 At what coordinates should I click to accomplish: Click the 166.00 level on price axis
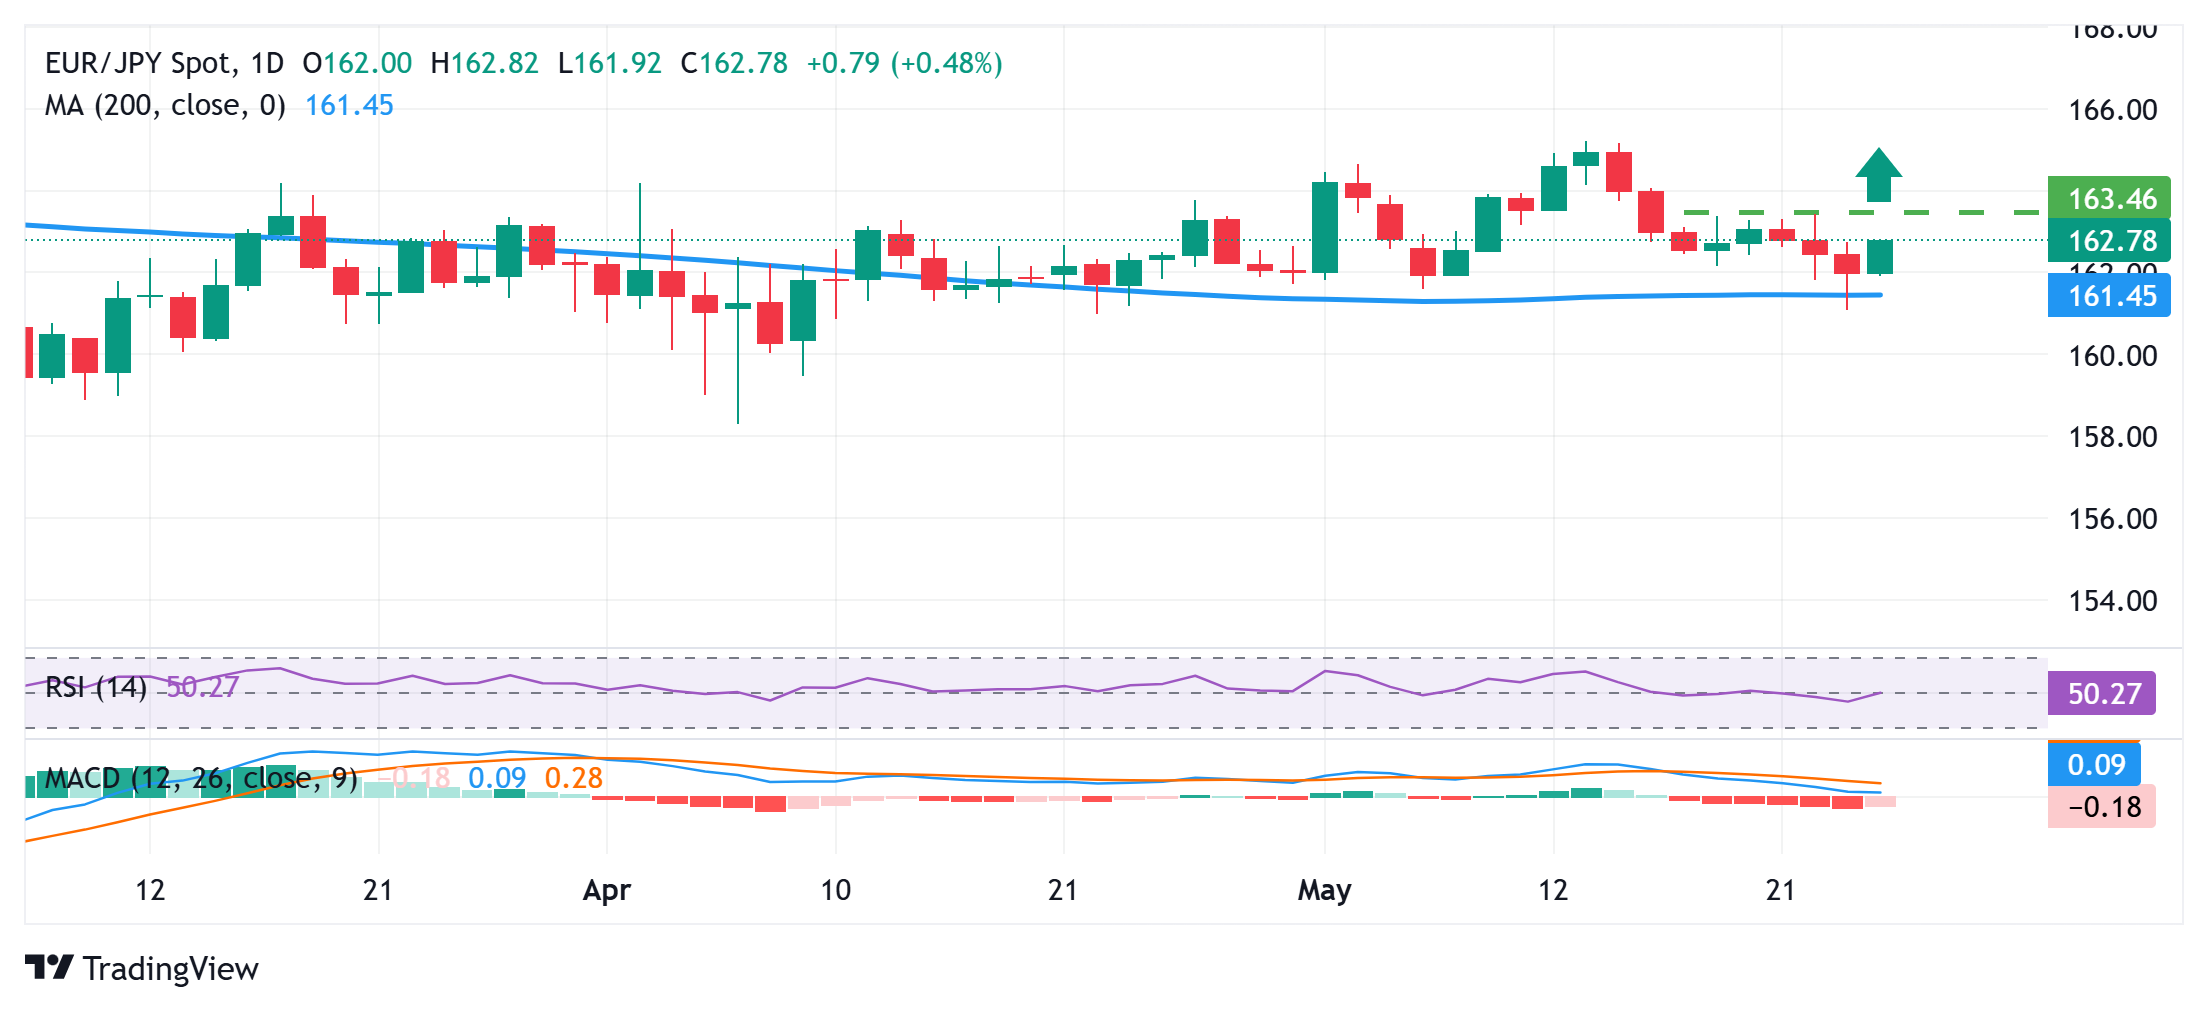2112,110
